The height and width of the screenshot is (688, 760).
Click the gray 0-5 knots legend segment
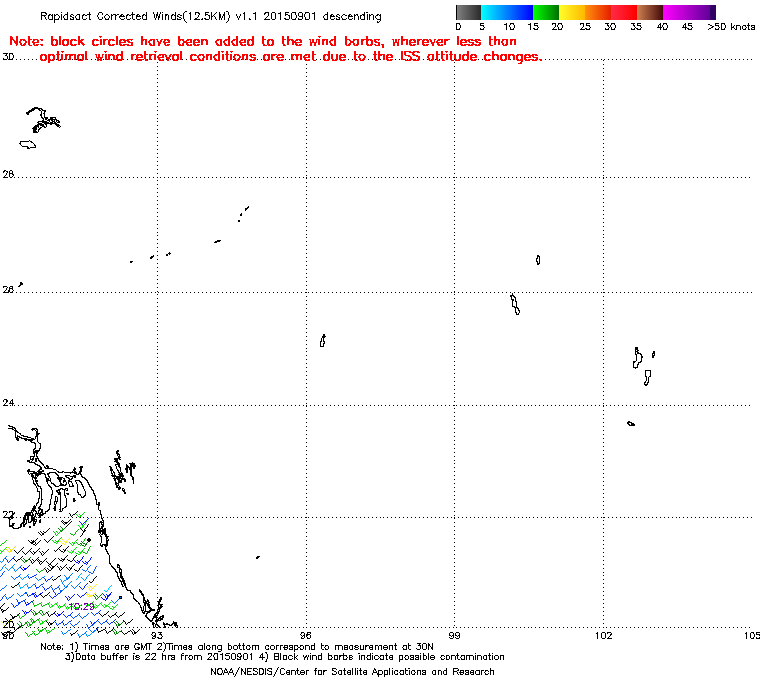468,12
